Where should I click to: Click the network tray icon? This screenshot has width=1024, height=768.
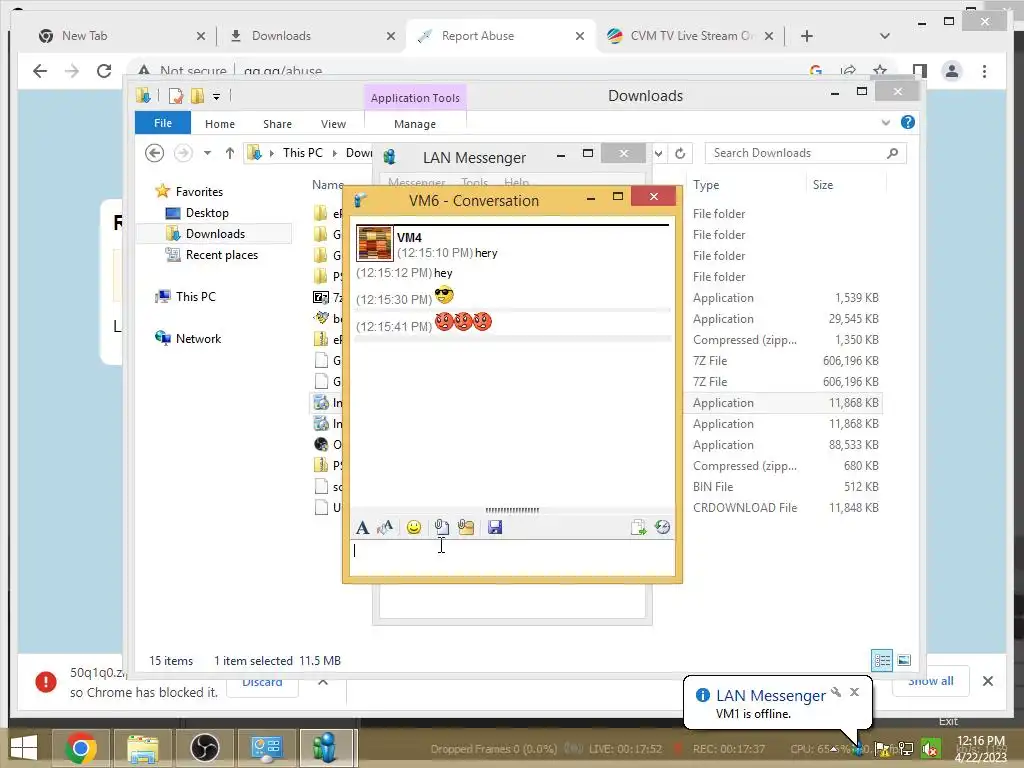(906, 749)
